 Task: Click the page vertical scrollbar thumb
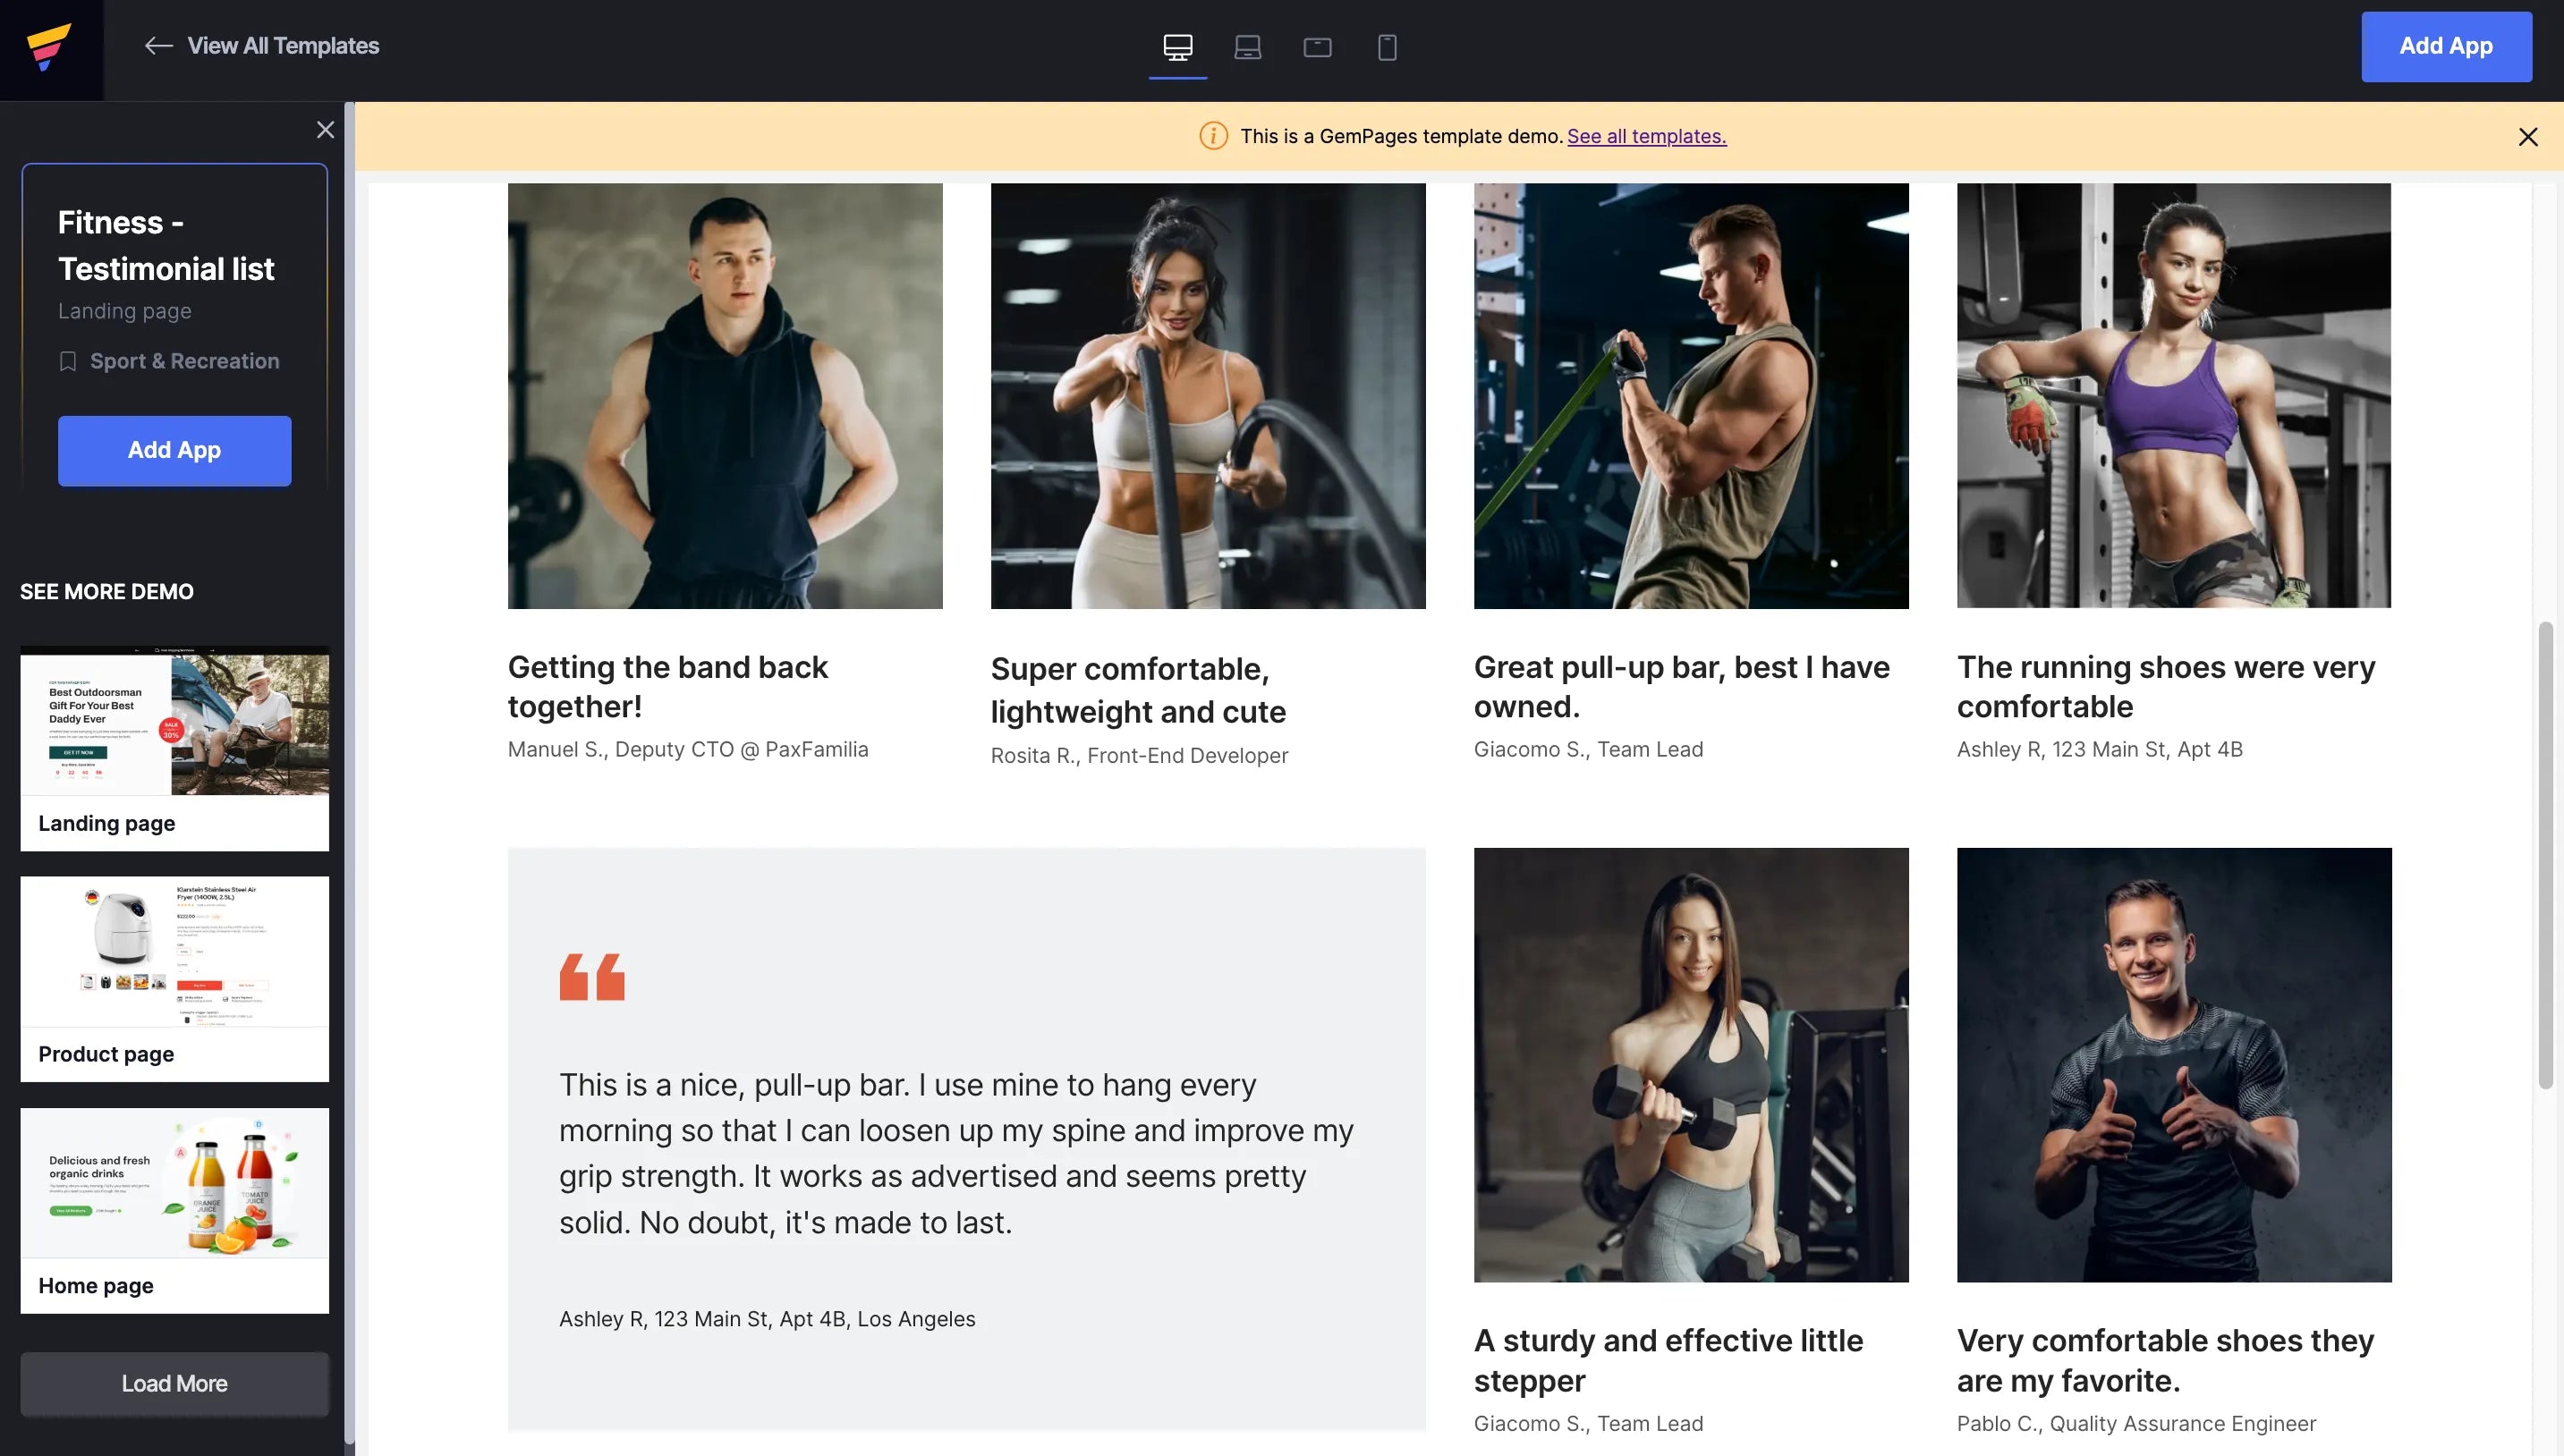click(2545, 855)
